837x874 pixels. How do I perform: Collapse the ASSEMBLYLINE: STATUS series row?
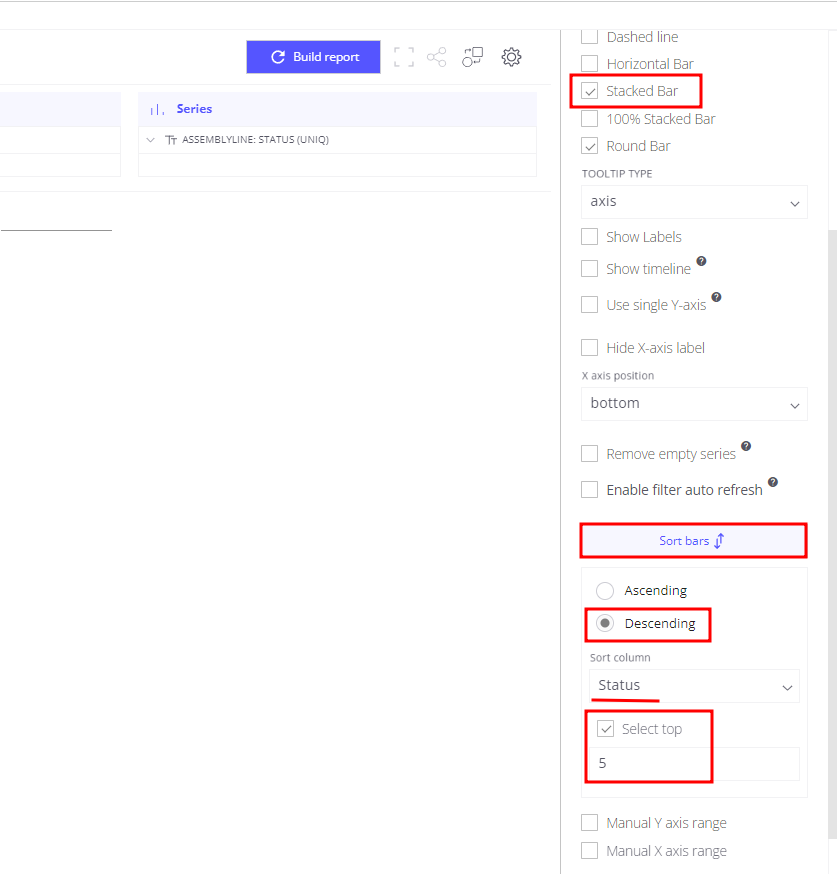click(150, 140)
